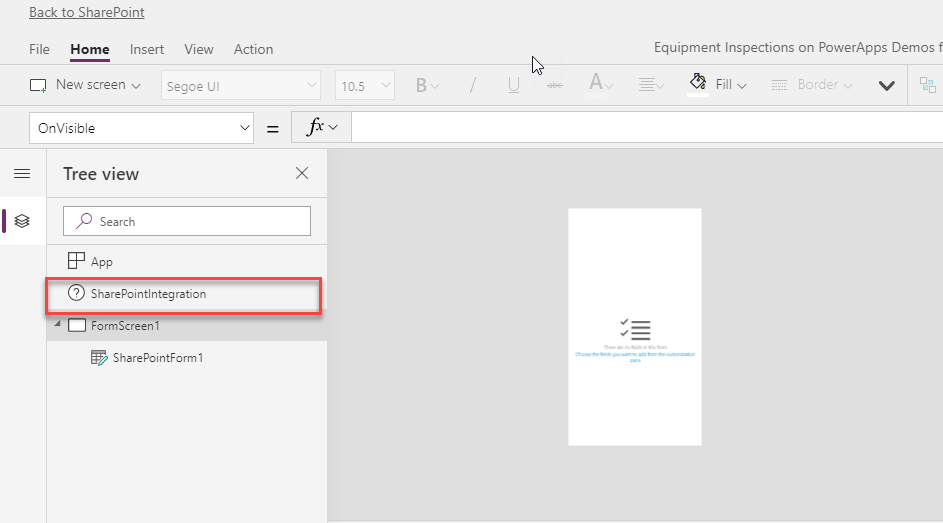Toggle italic formatting
Screen dimensions: 943x523
click(473, 85)
